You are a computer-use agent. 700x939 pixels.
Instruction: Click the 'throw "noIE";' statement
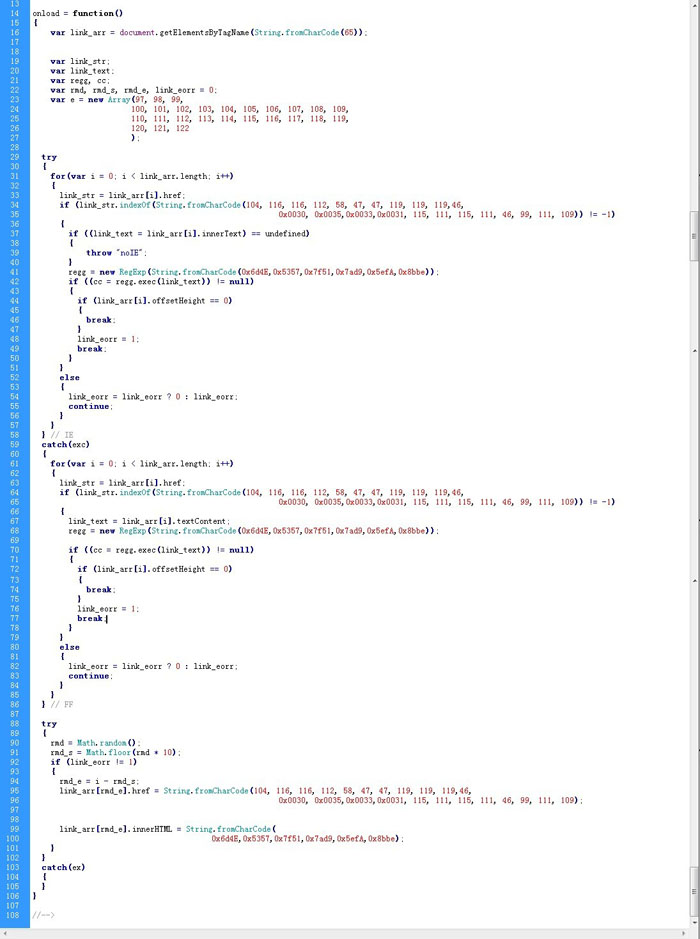[117, 253]
